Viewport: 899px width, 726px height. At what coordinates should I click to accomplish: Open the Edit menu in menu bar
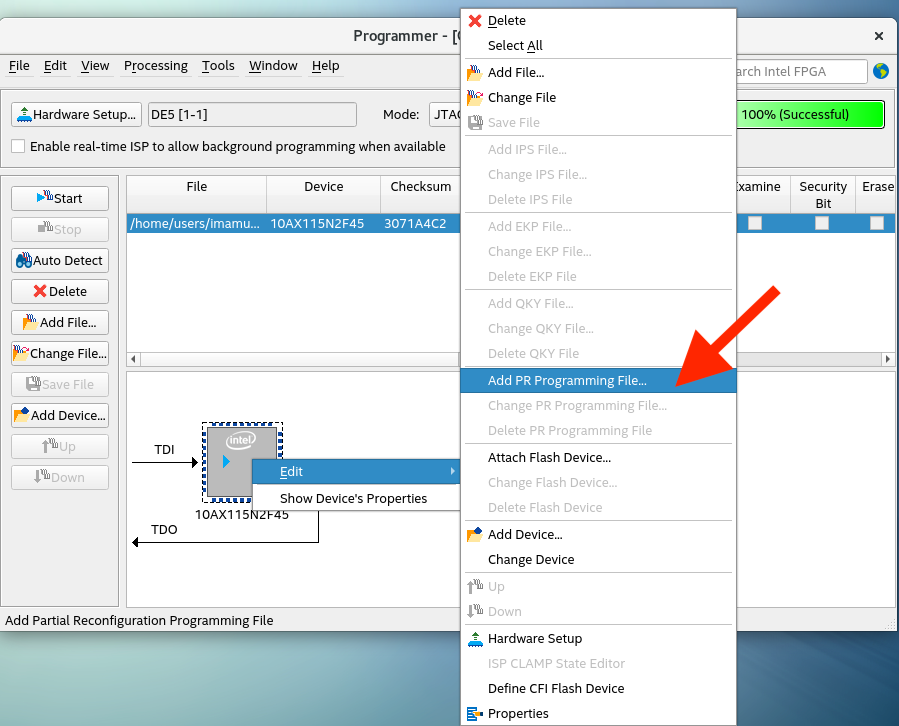tap(55, 66)
